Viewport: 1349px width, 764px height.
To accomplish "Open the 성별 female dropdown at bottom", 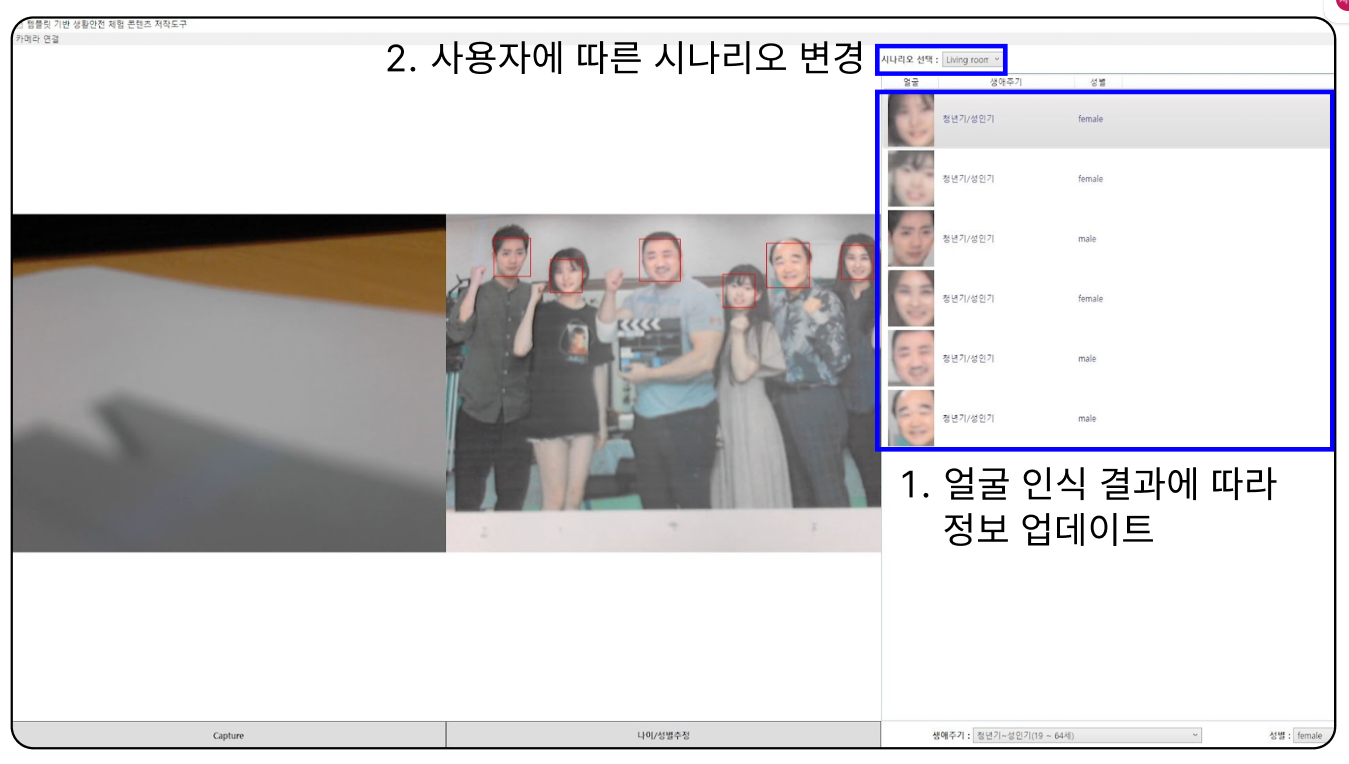I will (1312, 736).
